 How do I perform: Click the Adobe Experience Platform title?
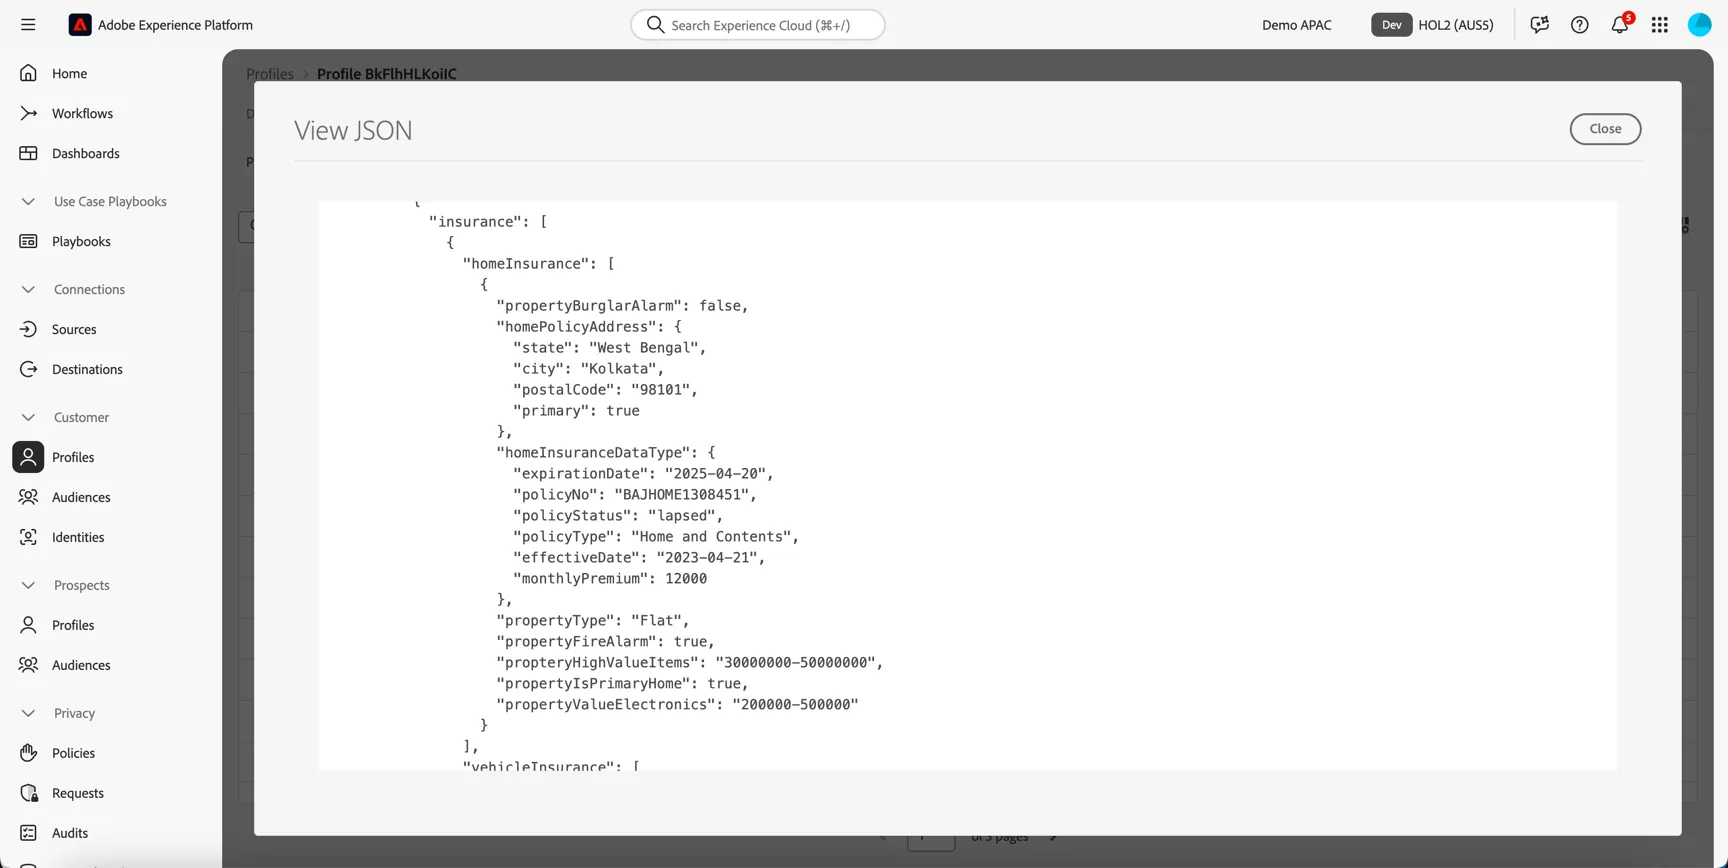click(175, 25)
